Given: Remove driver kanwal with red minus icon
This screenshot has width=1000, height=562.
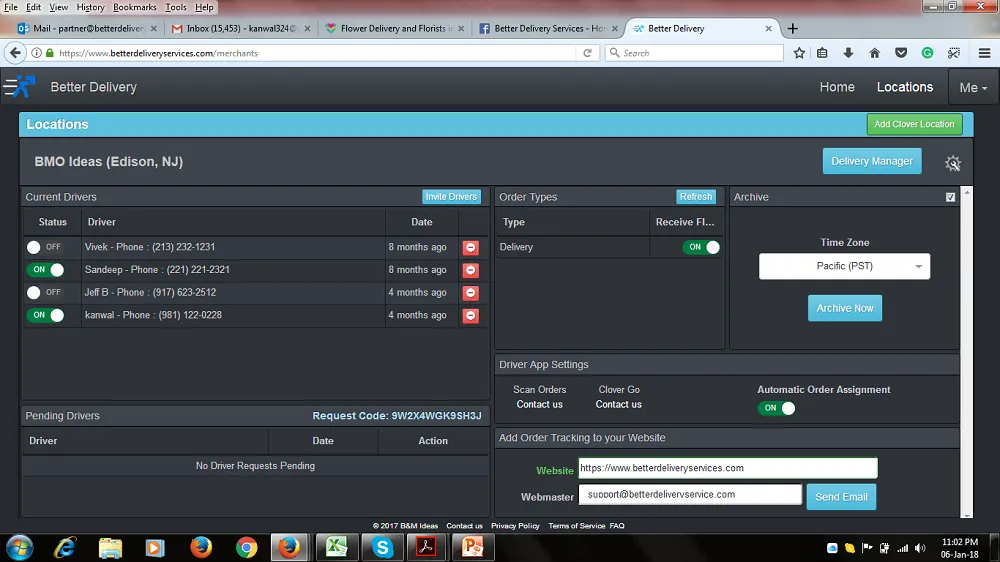Looking at the screenshot, I should (470, 316).
